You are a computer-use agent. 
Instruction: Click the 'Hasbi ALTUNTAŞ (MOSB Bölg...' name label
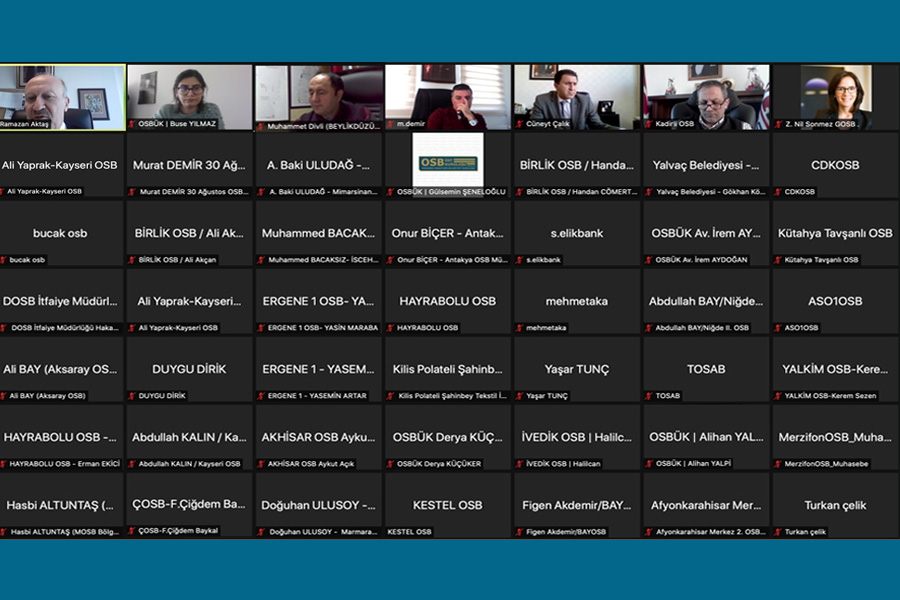coord(64,532)
